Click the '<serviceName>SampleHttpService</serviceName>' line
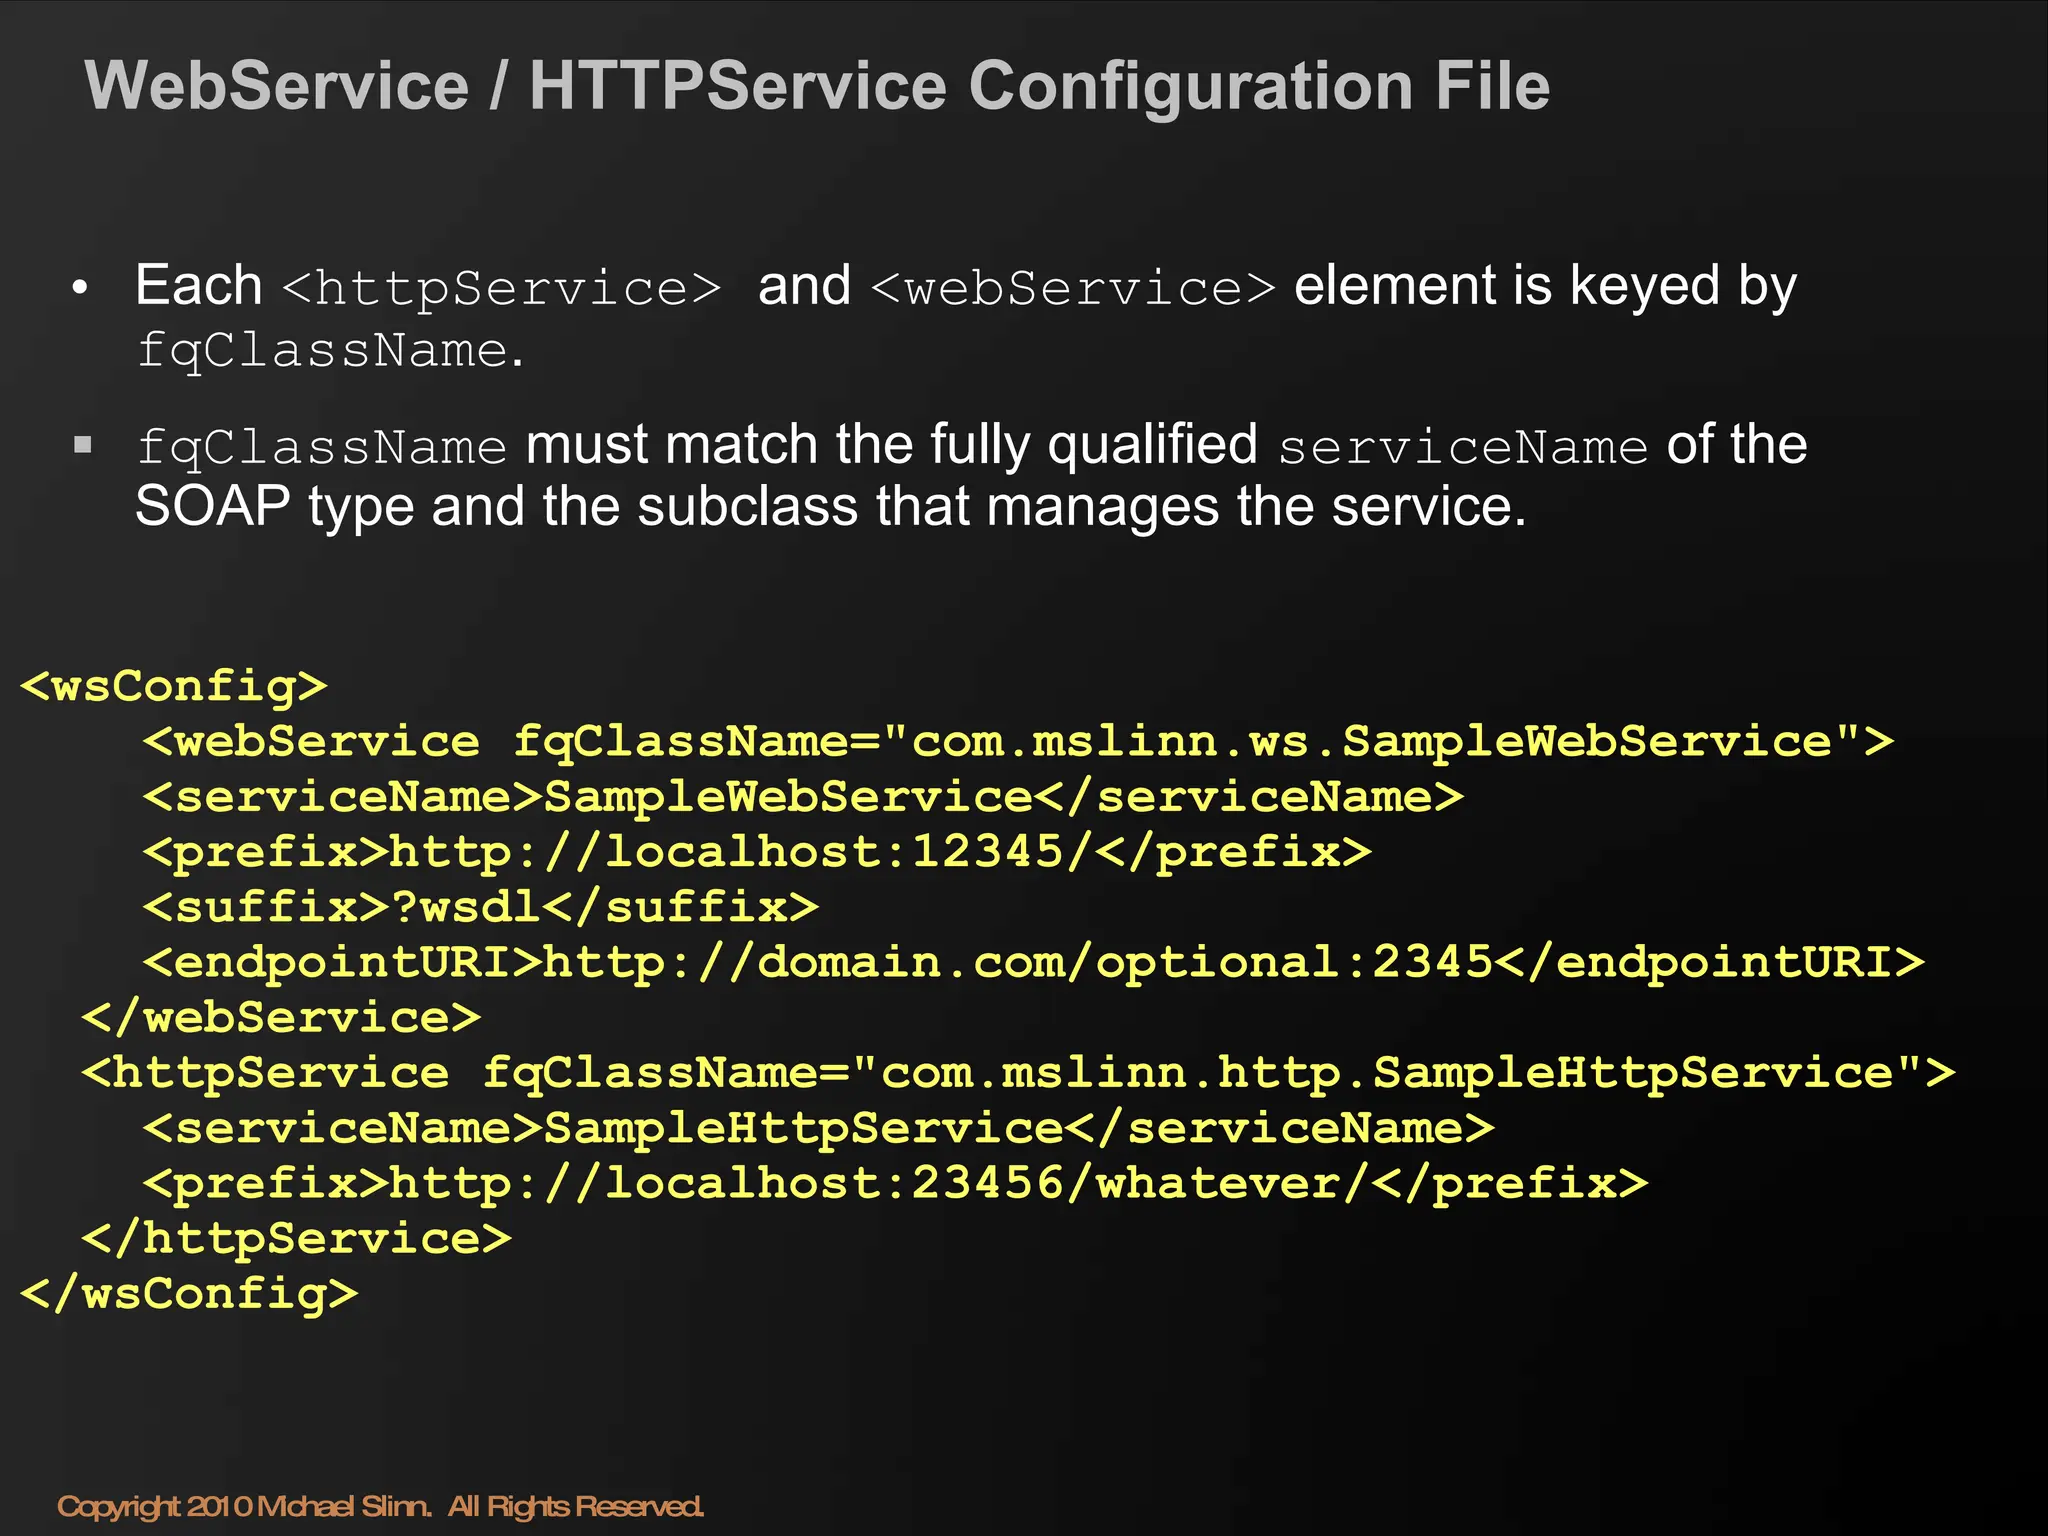This screenshot has width=2048, height=1536. click(x=819, y=1128)
